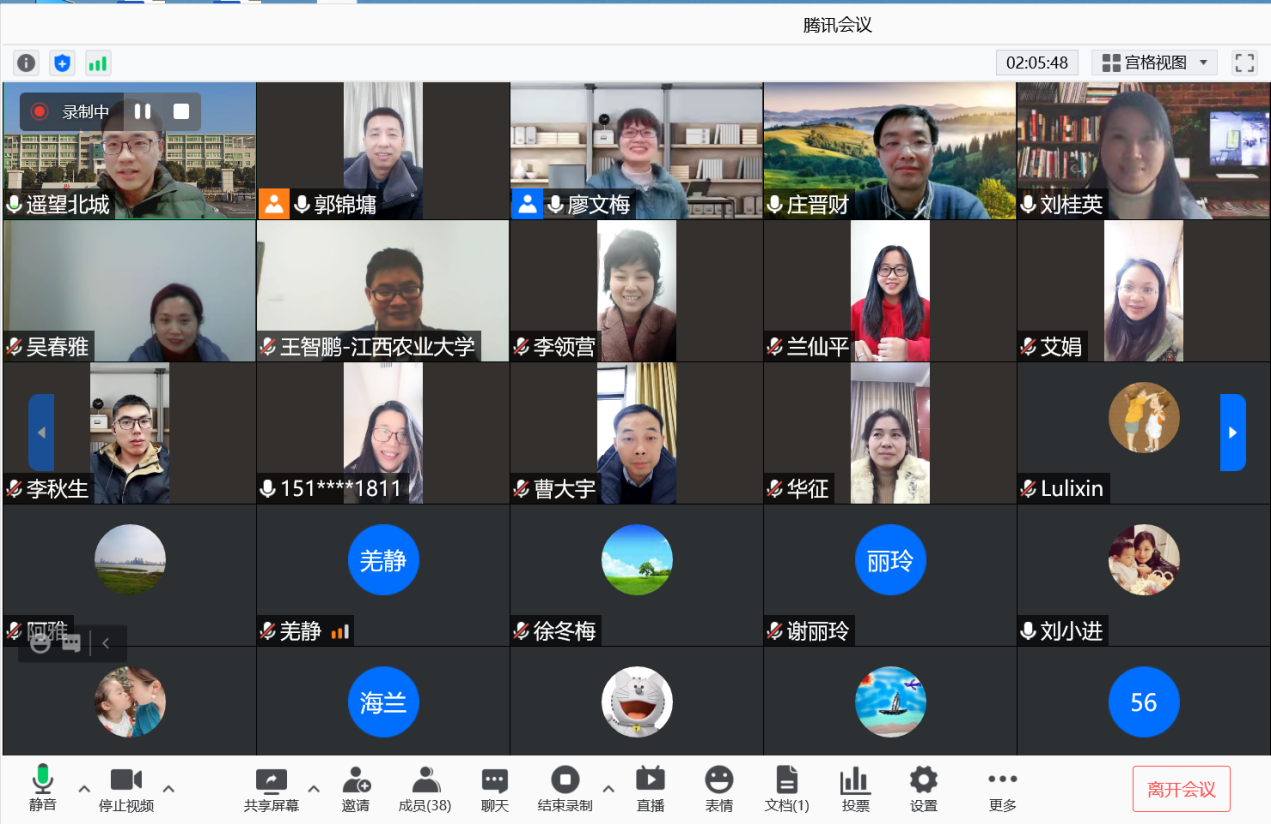
Task: Open the 投票 polling tool
Action: (x=855, y=789)
